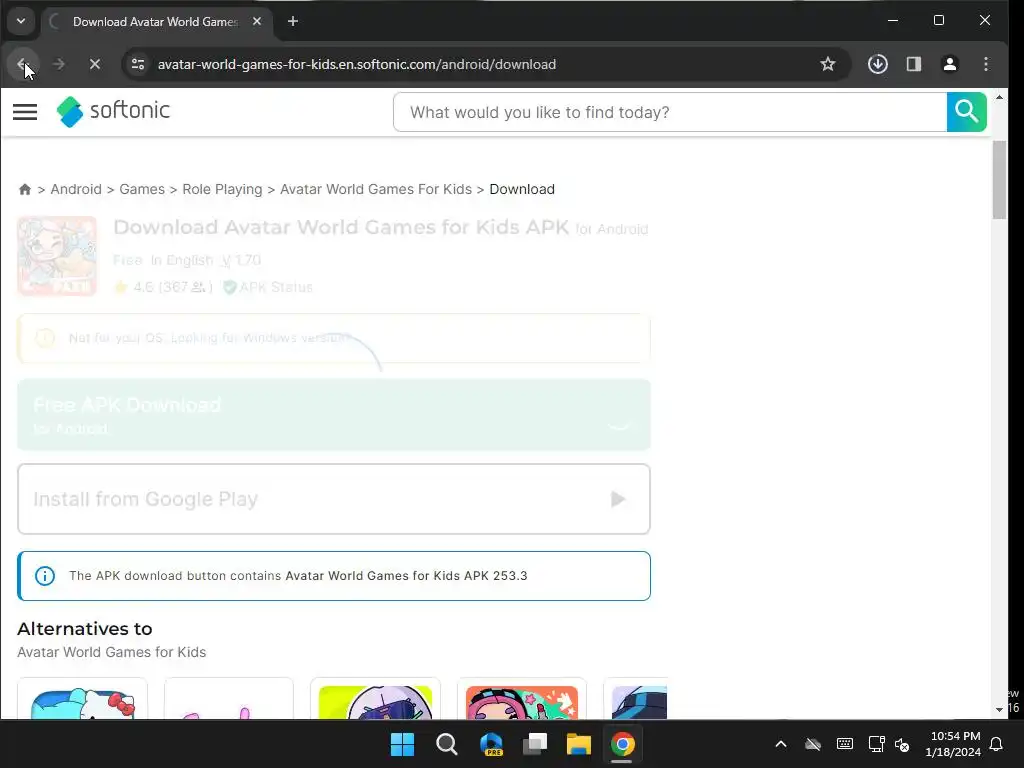Open the Games breadcrumb link

[x=142, y=189]
